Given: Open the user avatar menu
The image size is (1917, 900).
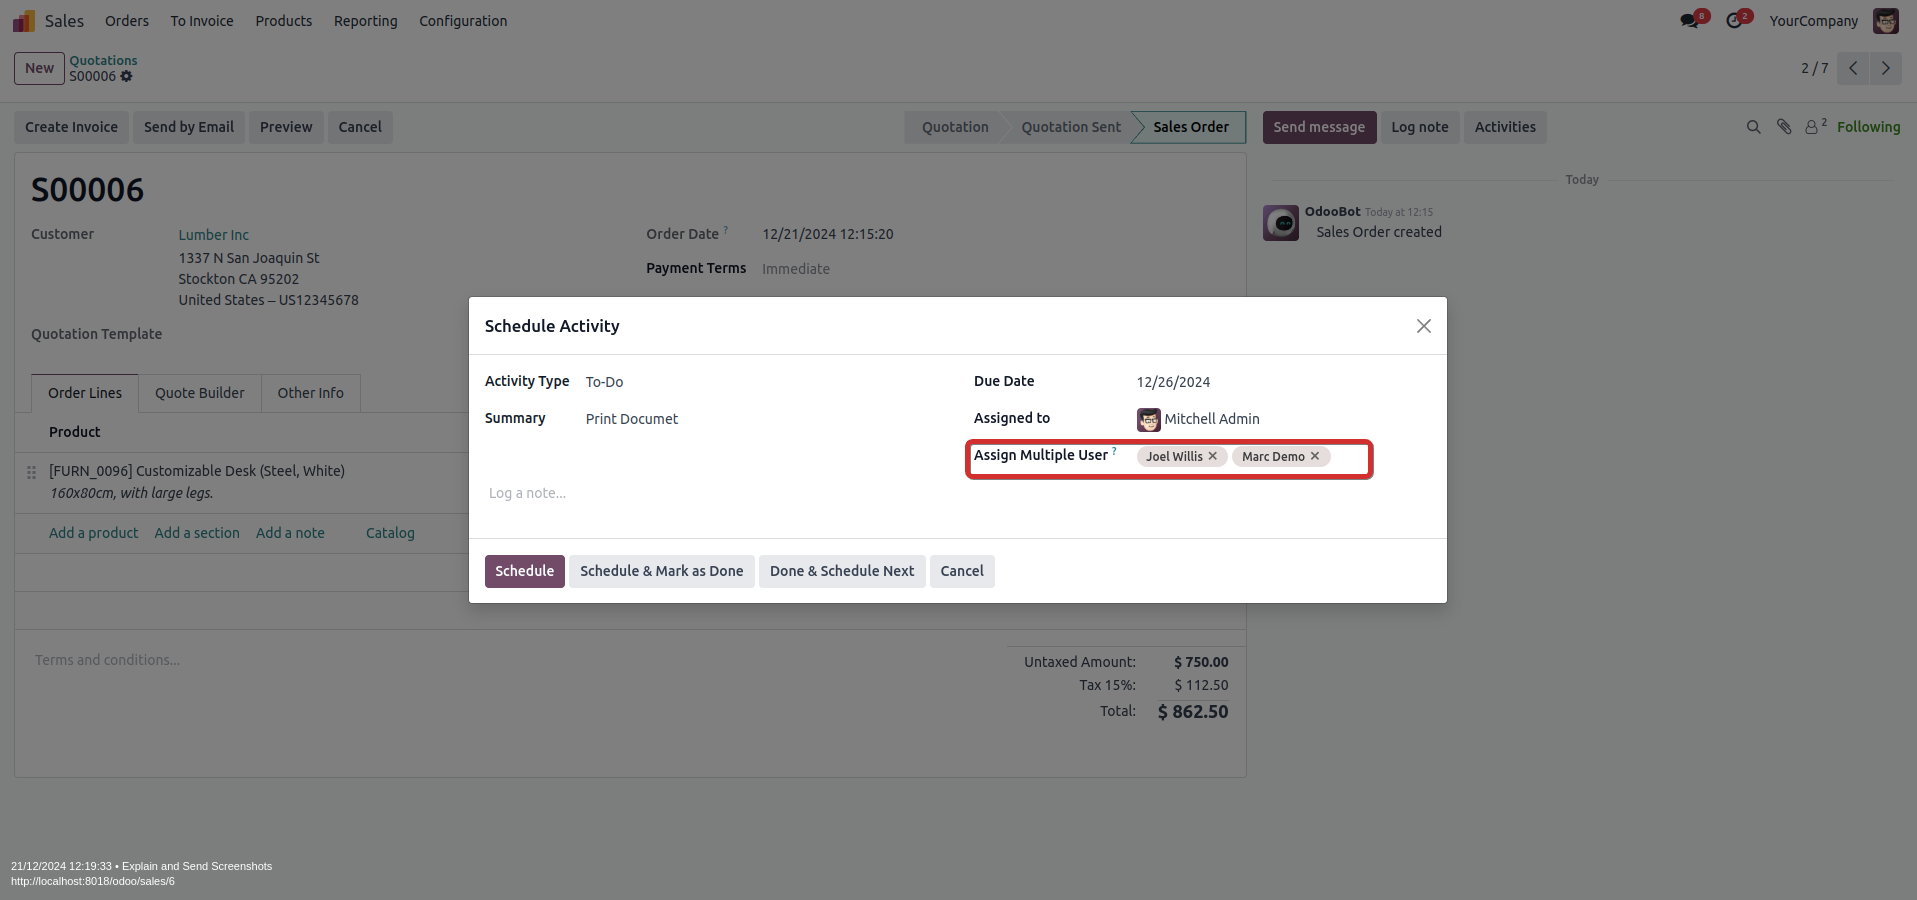Looking at the screenshot, I should click(1885, 21).
